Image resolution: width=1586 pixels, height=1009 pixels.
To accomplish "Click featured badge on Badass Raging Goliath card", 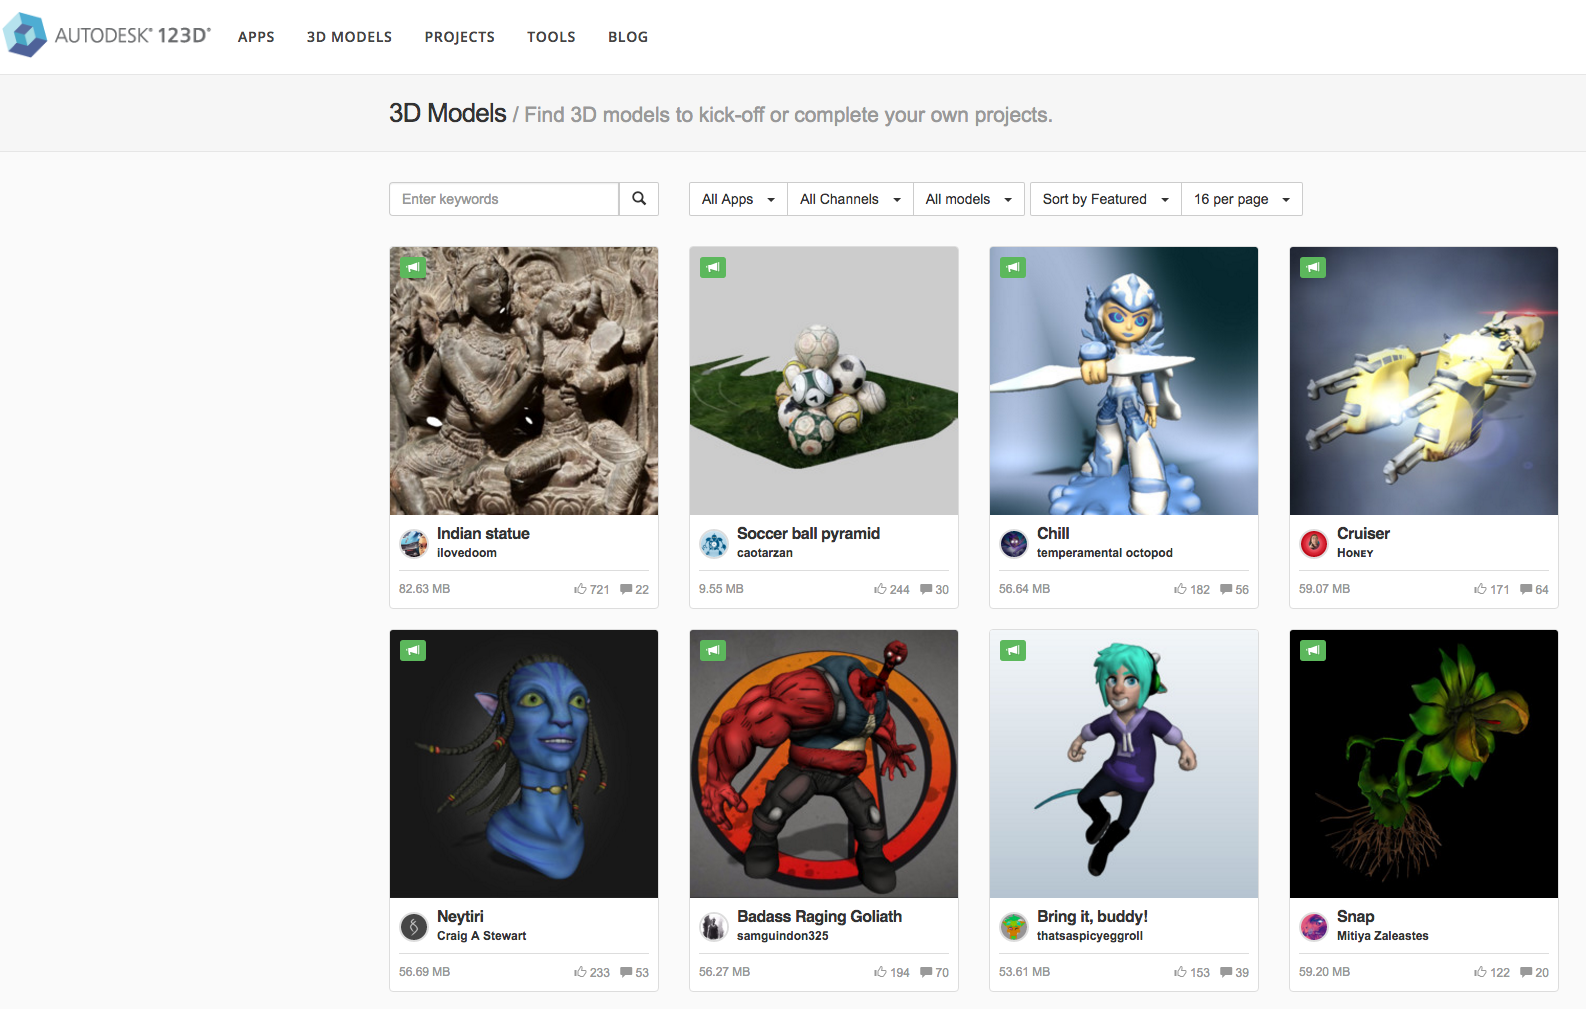I will coord(713,650).
